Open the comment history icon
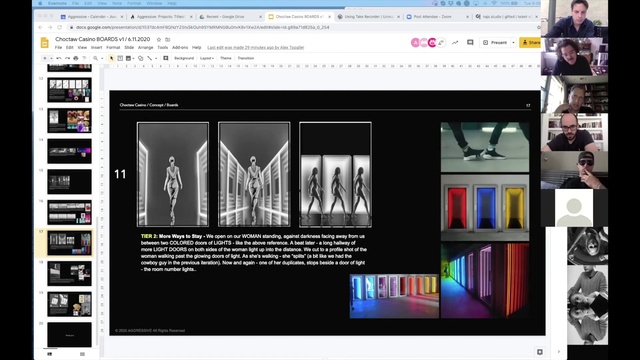The width and height of the screenshot is (640, 360). click(x=470, y=42)
